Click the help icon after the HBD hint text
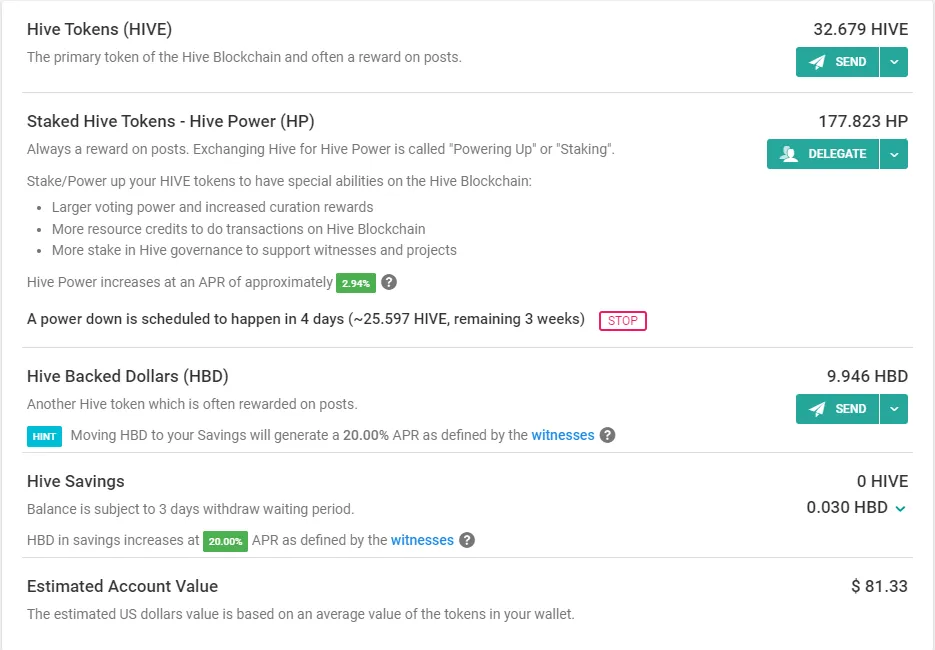This screenshot has width=935, height=650. (x=607, y=435)
